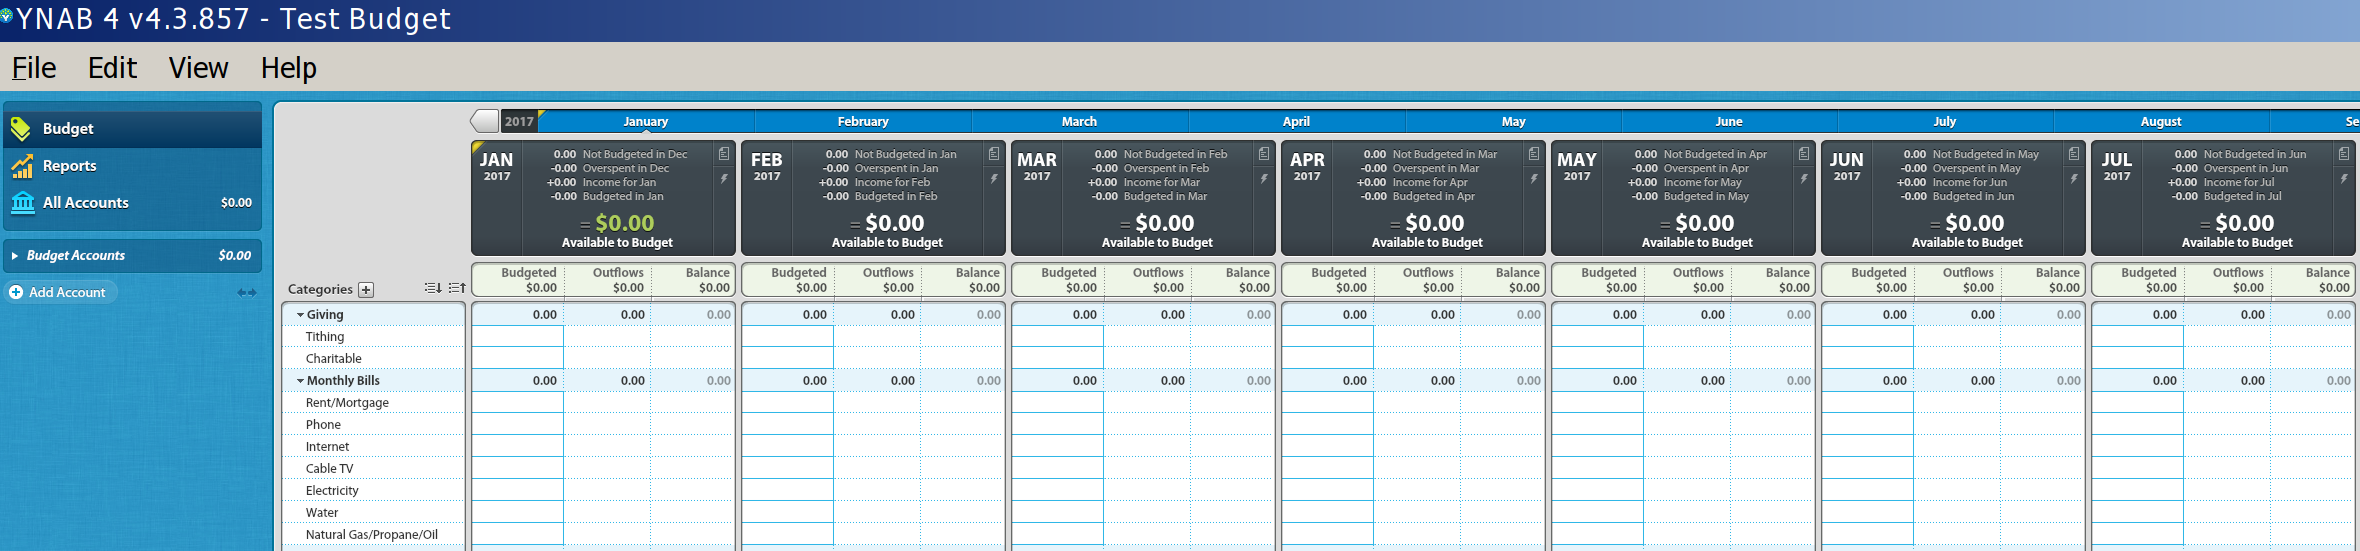This screenshot has width=2360, height=551.
Task: Collapse the Giving master category
Action: 300,315
